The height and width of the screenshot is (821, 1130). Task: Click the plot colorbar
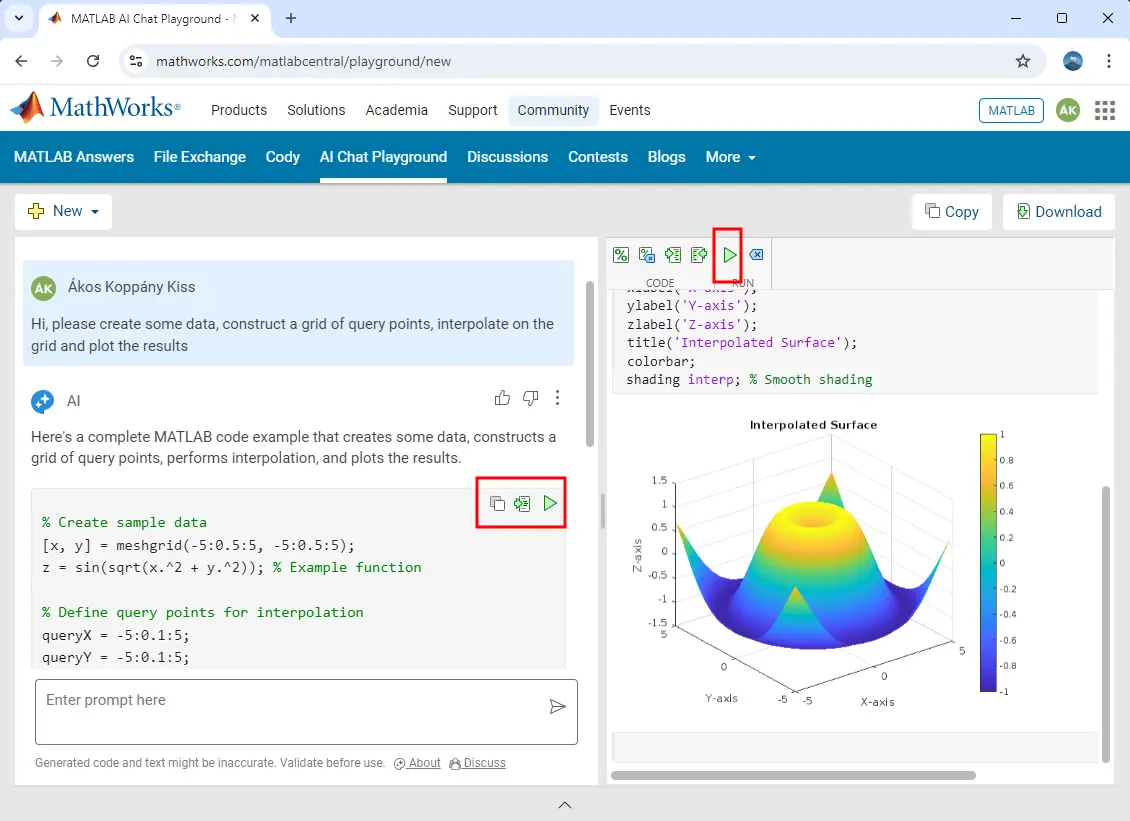(988, 562)
